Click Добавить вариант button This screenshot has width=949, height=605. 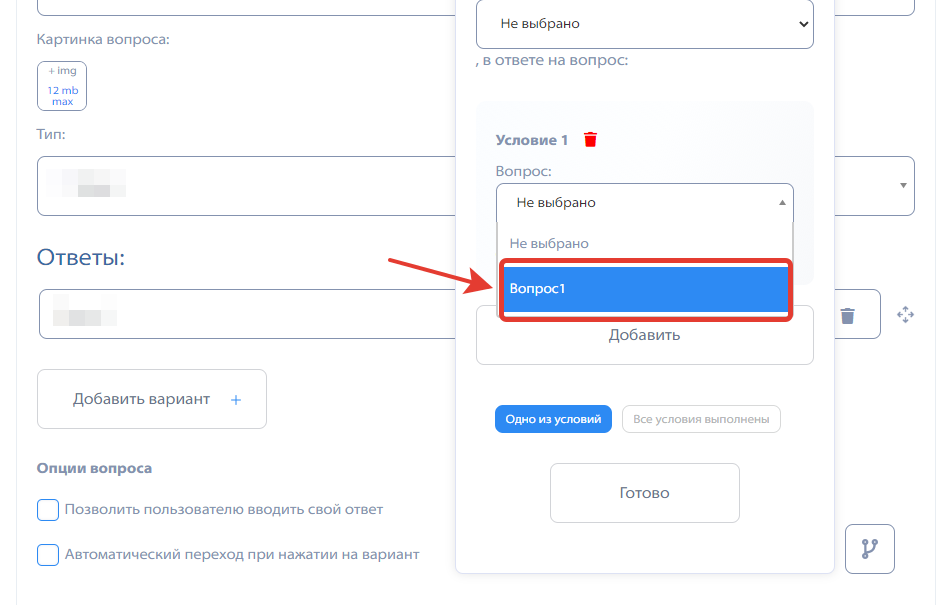click(152, 399)
